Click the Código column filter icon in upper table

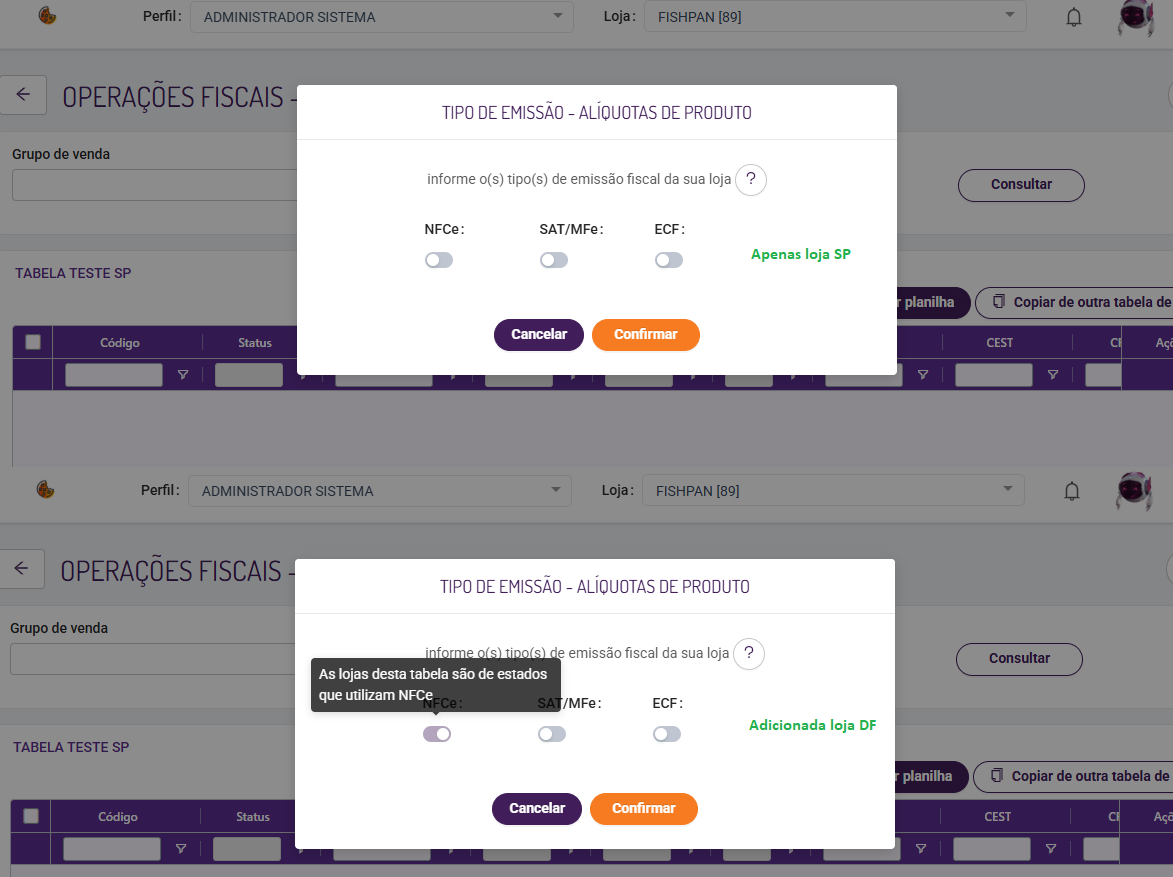[183, 375]
